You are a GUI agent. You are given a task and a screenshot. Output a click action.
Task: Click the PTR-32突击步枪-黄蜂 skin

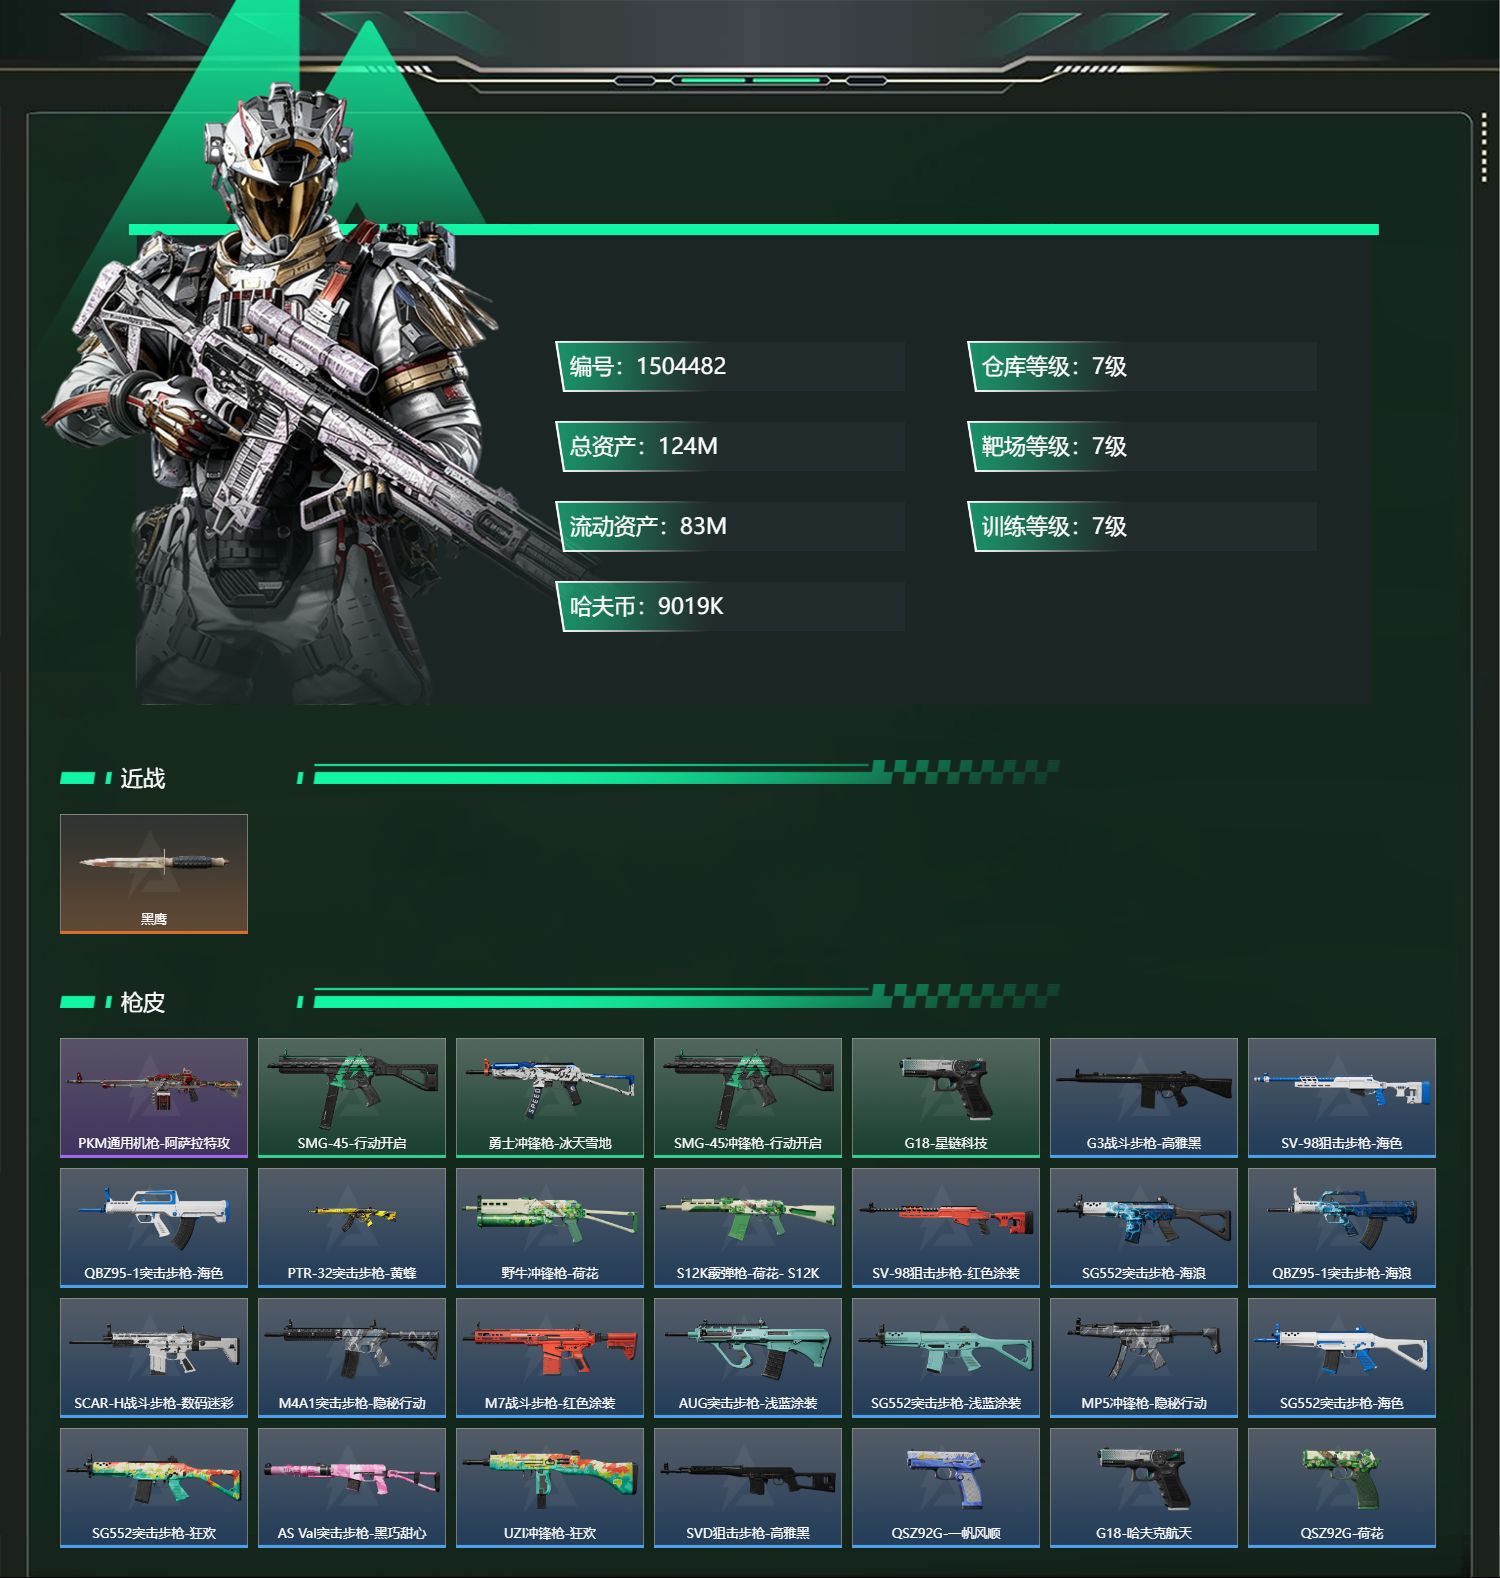click(352, 1228)
